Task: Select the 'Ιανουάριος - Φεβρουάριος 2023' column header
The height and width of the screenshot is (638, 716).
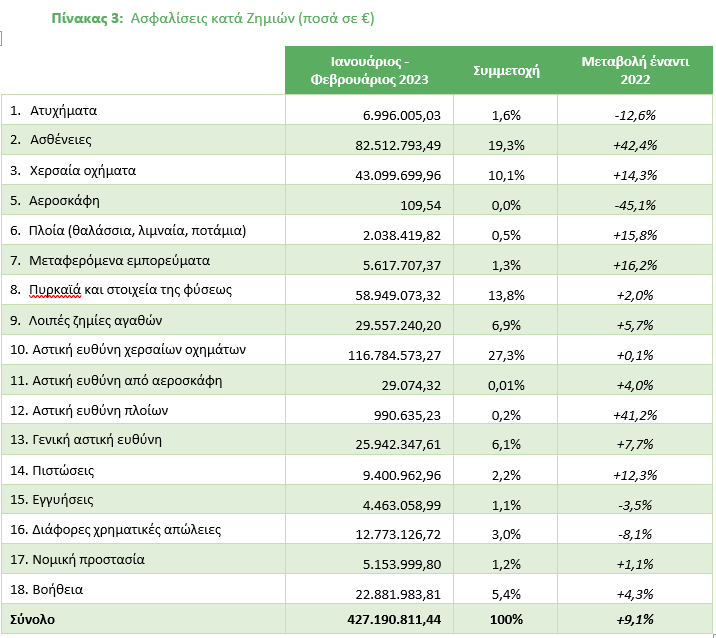Action: coord(369,70)
